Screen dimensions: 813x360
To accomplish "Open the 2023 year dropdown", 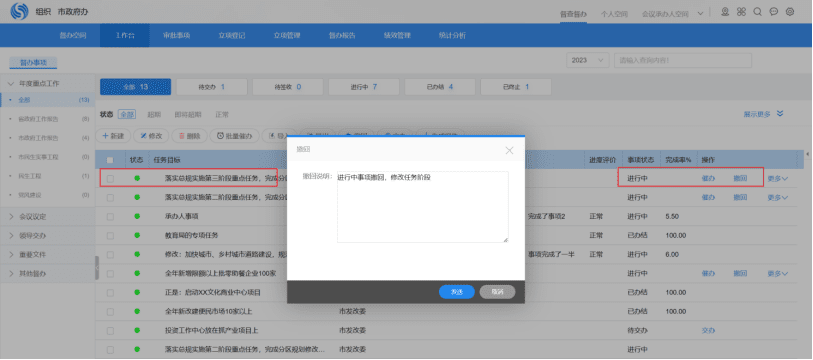I will 587,60.
